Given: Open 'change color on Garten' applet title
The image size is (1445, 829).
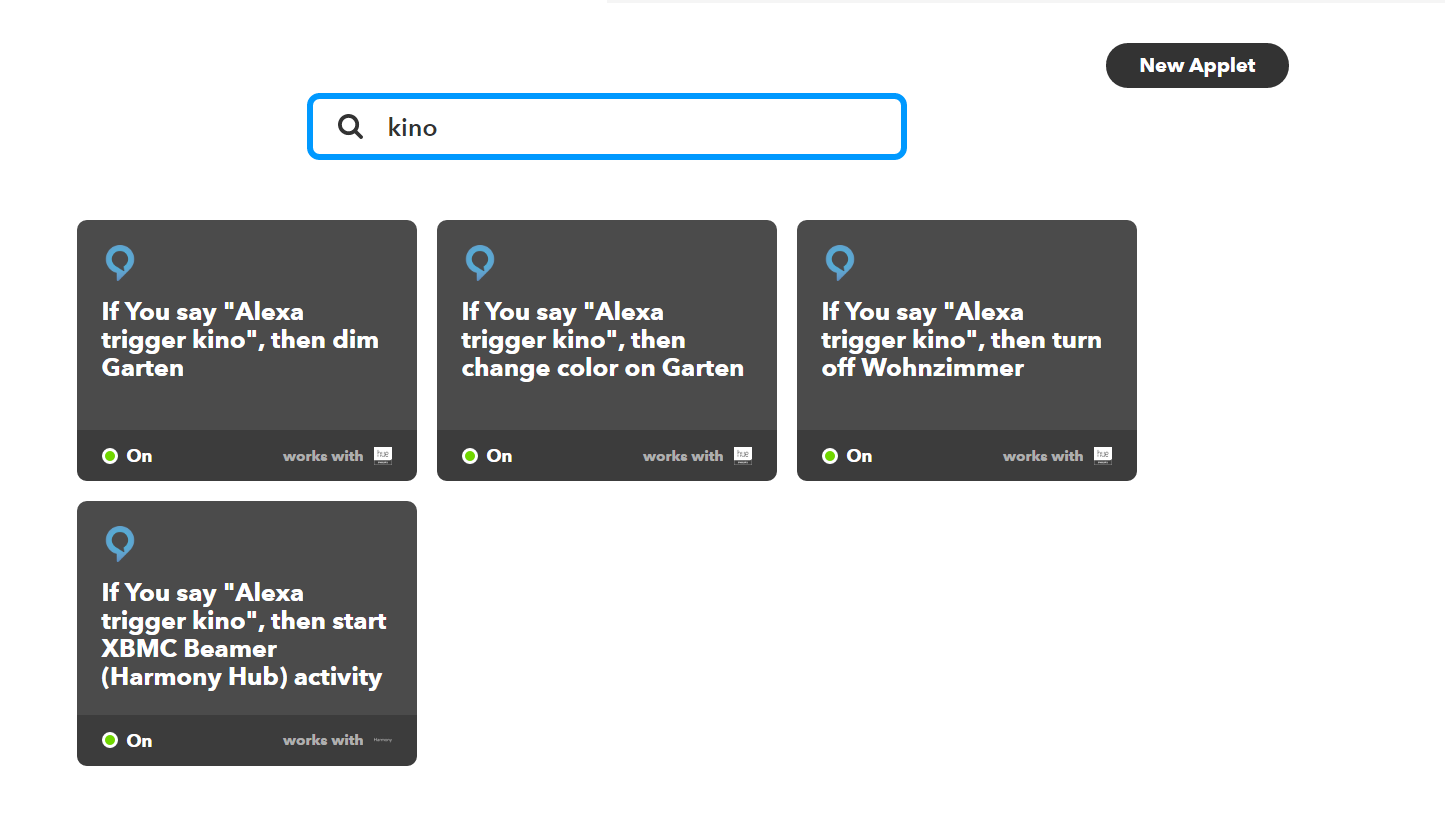Looking at the screenshot, I should click(x=603, y=340).
